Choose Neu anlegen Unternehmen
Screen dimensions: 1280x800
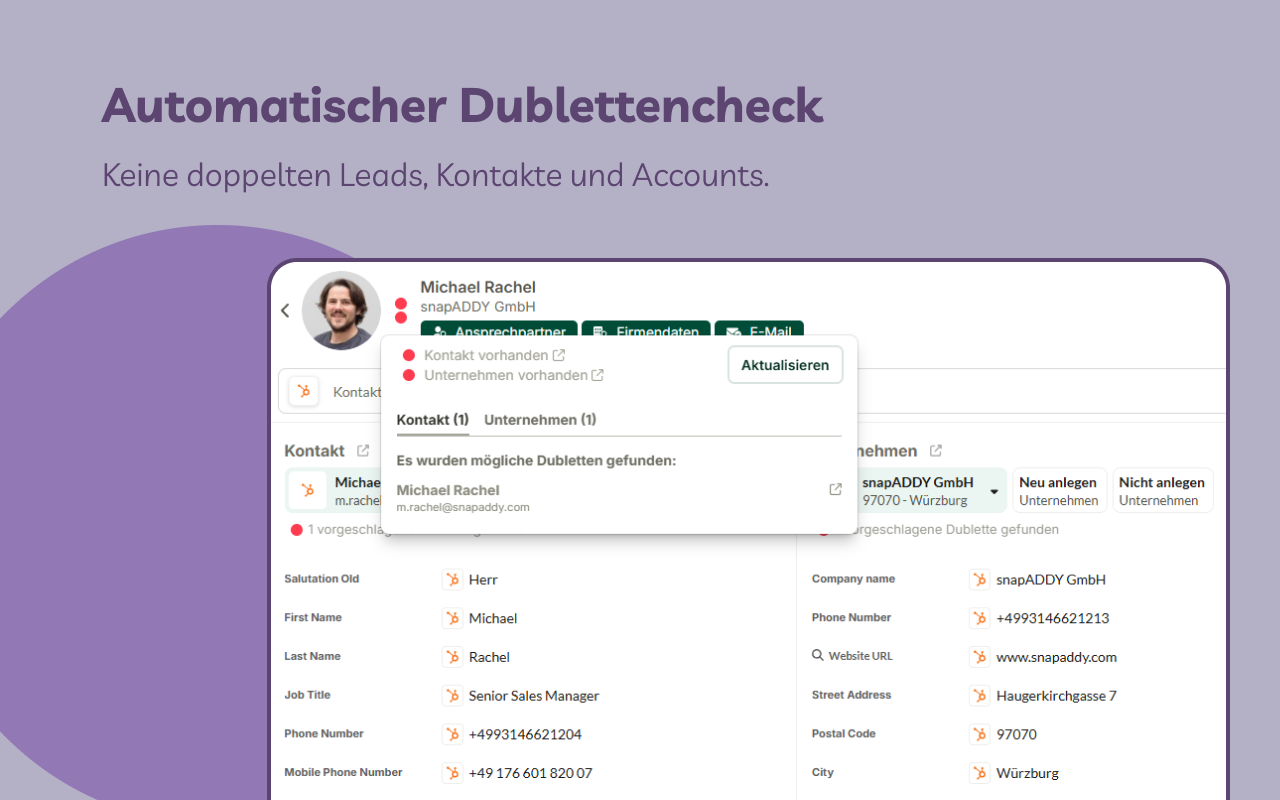pos(1059,491)
